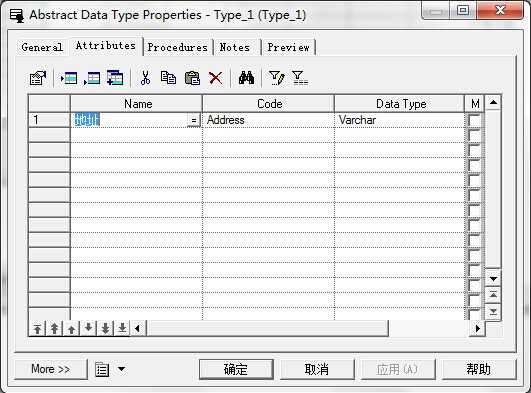This screenshot has height=393, width=531.
Task: Switch to the General tab
Action: (x=42, y=47)
